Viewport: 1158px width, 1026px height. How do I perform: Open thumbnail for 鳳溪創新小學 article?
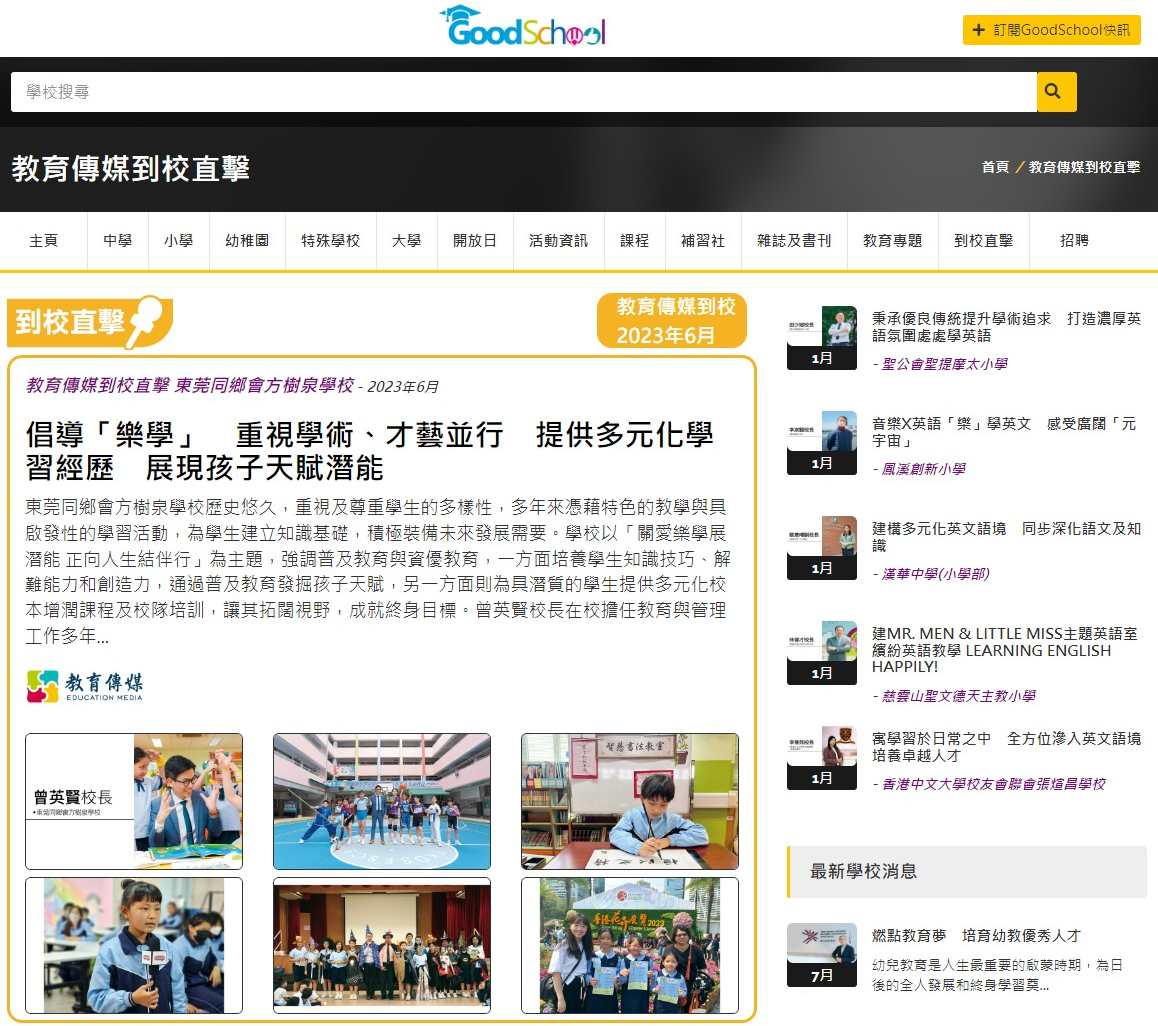coord(822,442)
